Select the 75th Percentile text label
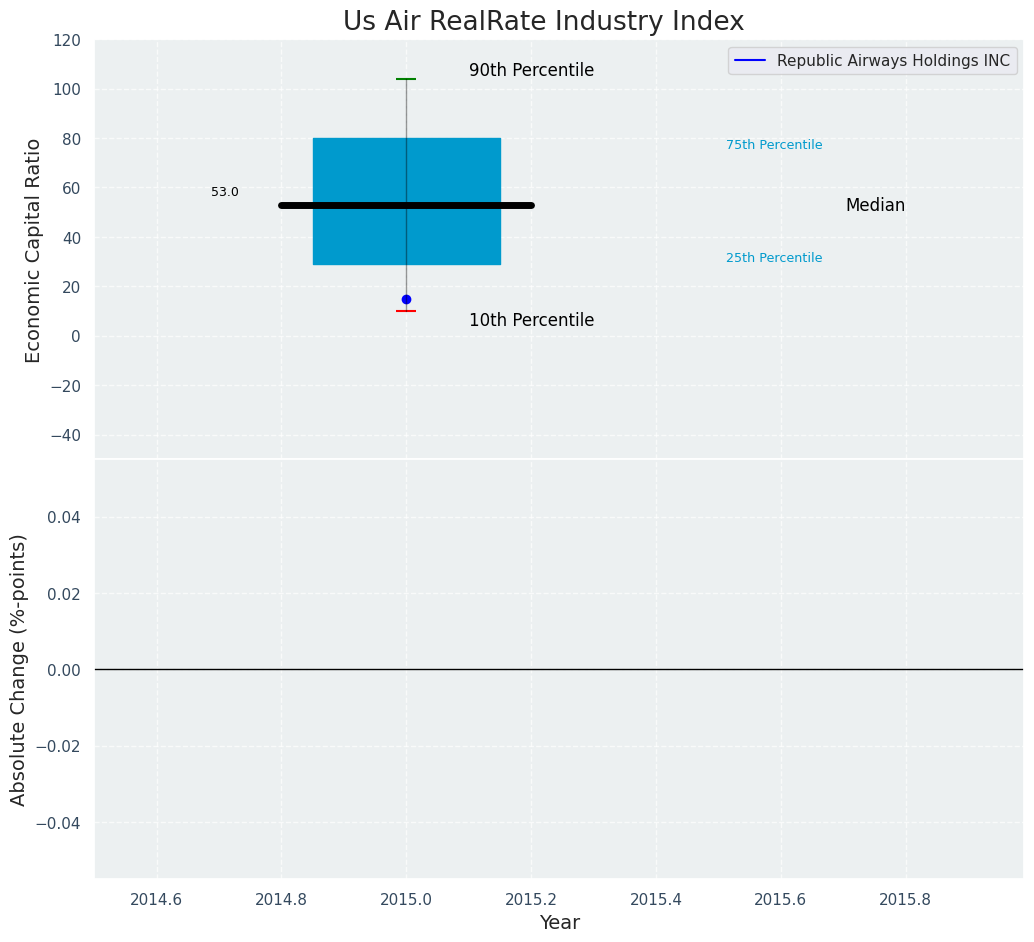The image size is (1034, 942). point(774,145)
